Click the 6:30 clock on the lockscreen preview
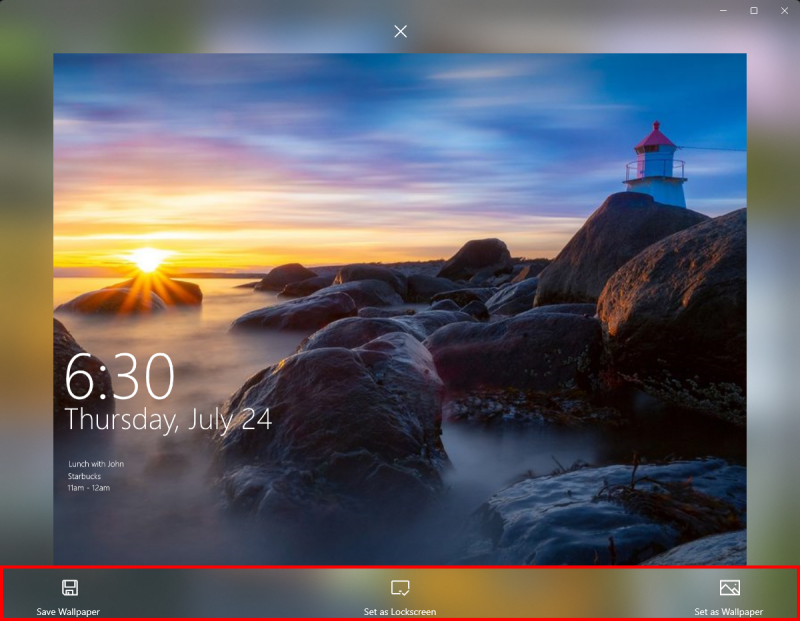The height and width of the screenshot is (621, 800). tap(116, 377)
